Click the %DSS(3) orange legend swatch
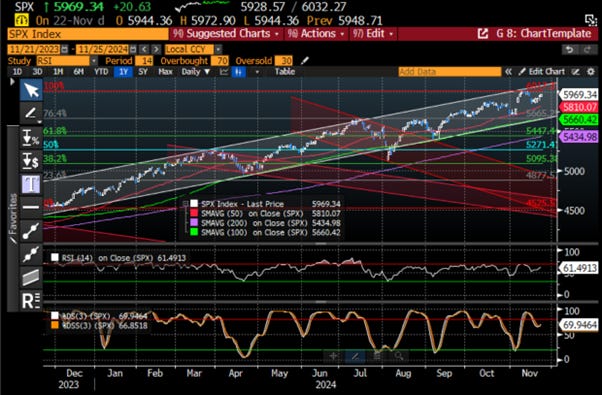This screenshot has width=602, height=395. click(x=55, y=326)
